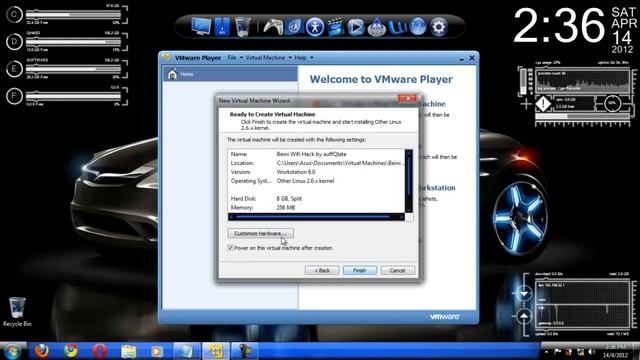Launch Opera from the taskbar
Image resolution: width=640 pixels, height=360 pixels.
(x=100, y=351)
